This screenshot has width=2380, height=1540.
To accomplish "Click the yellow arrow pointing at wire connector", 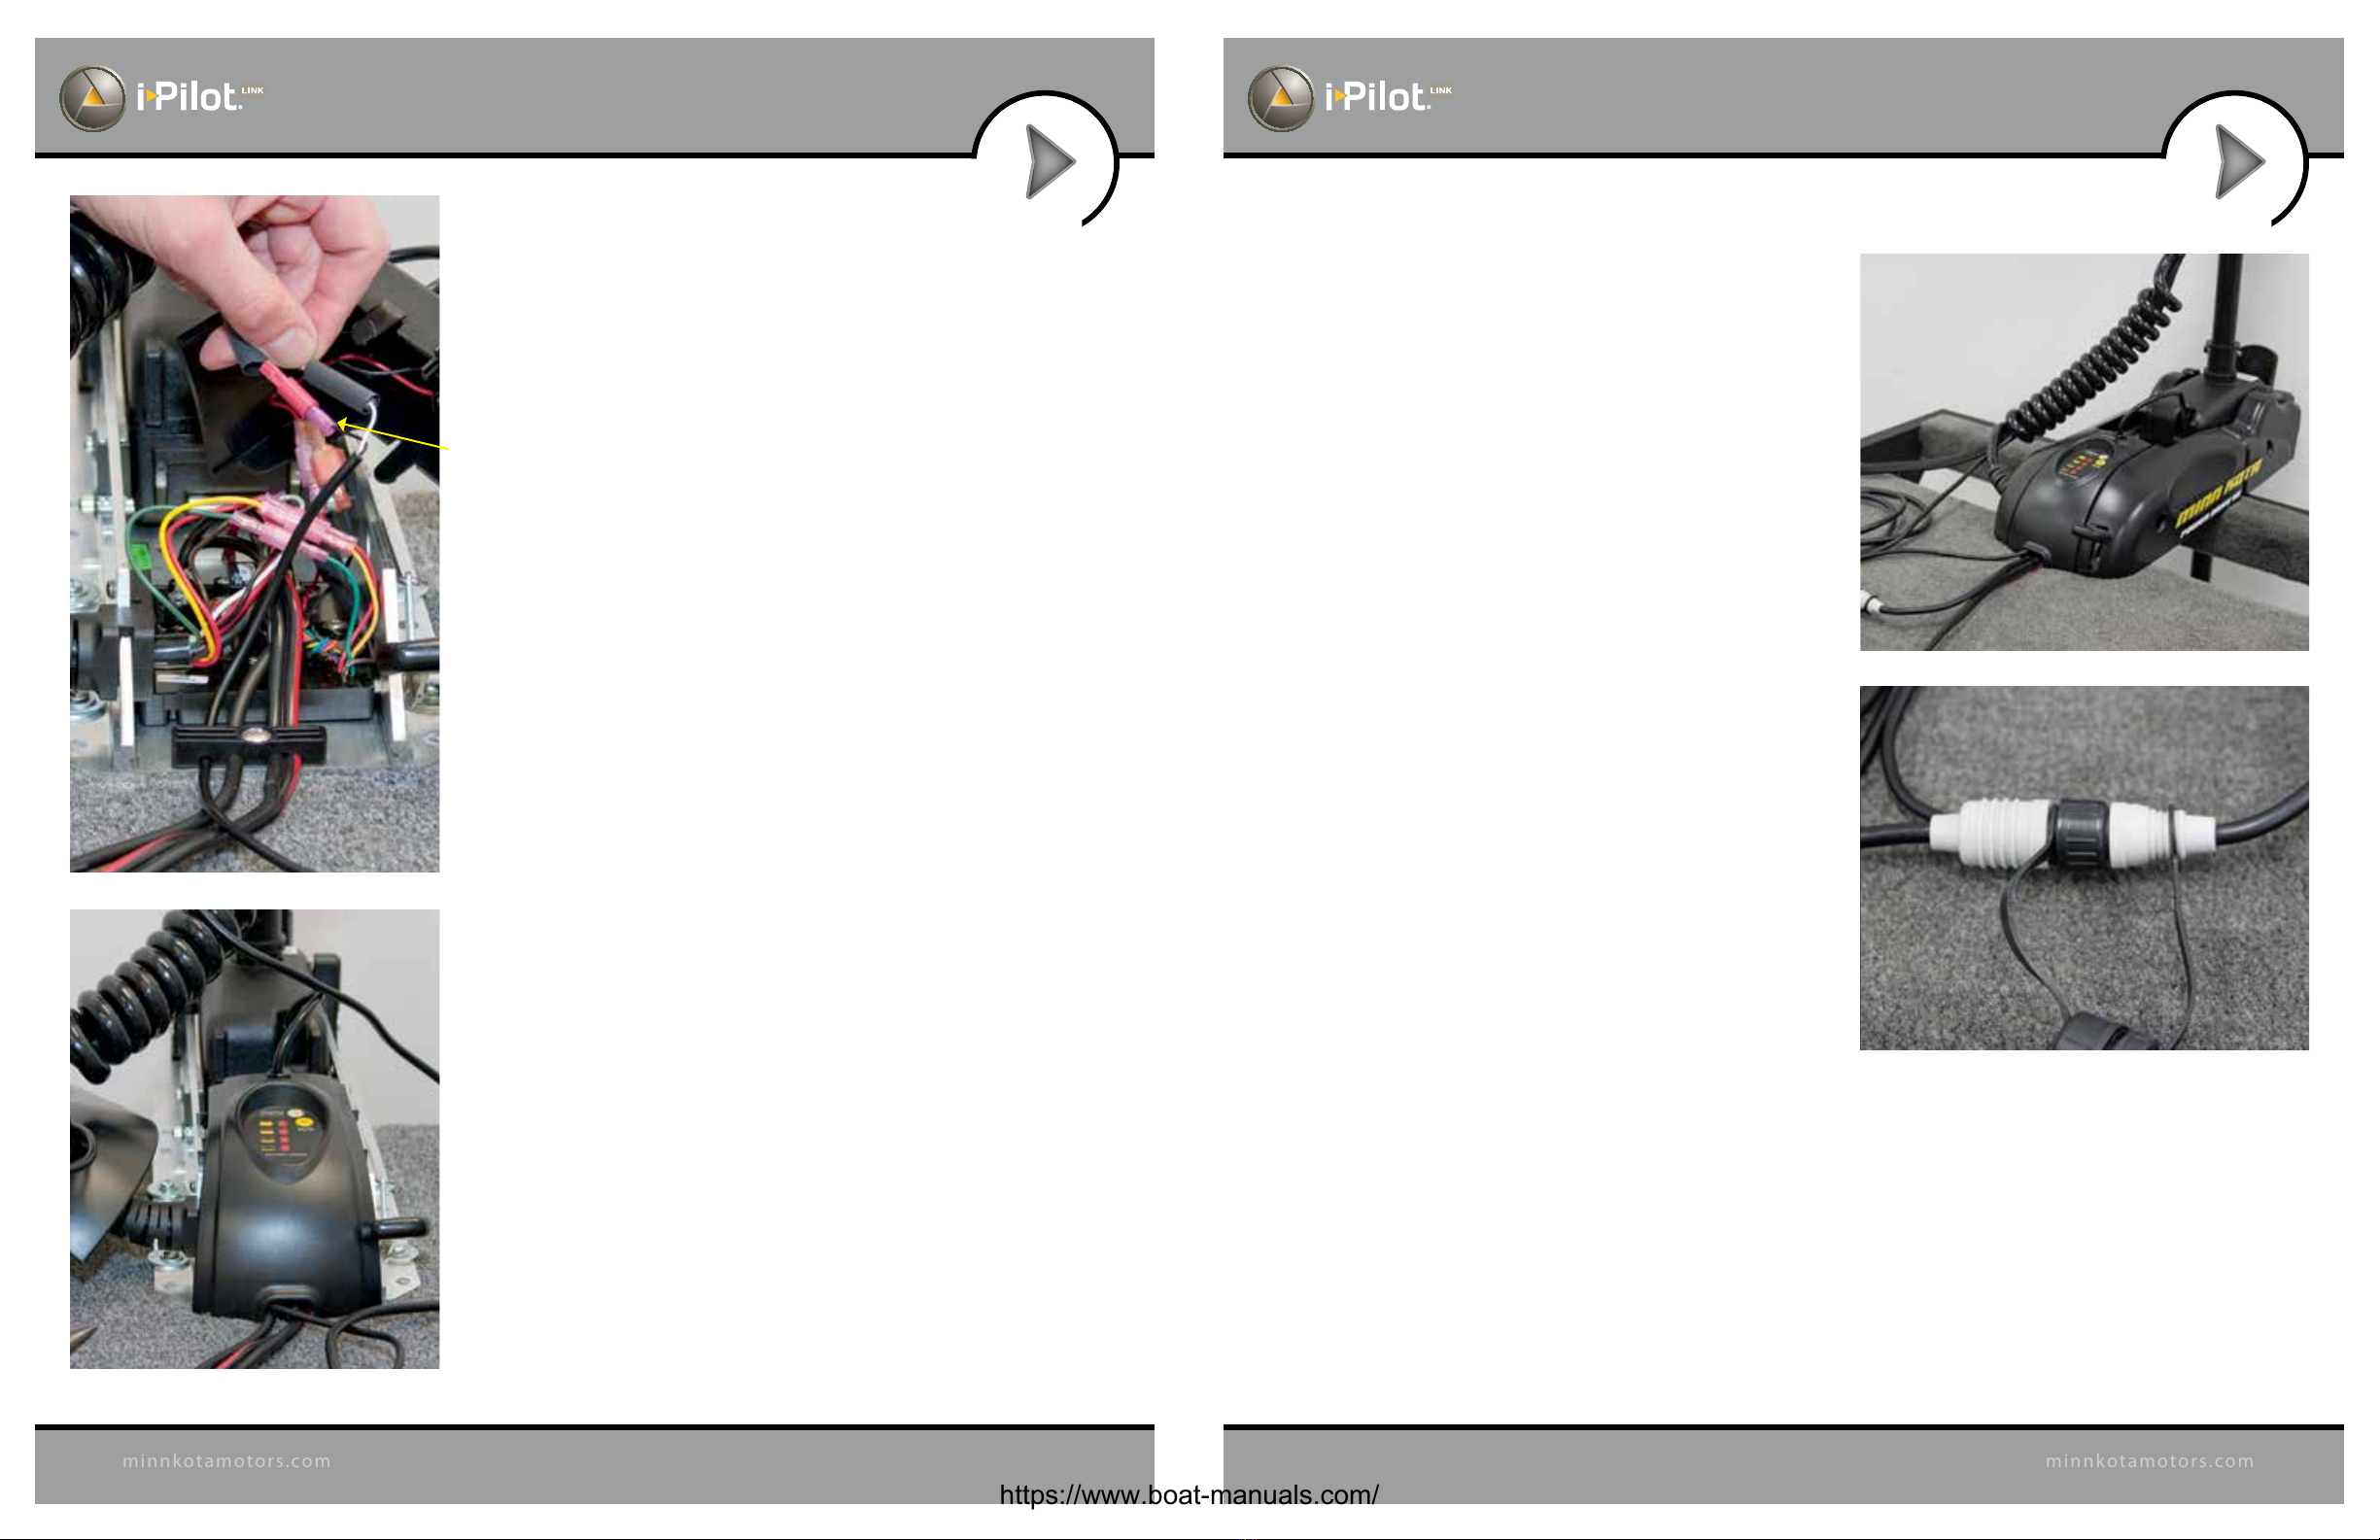I will point(393,436).
